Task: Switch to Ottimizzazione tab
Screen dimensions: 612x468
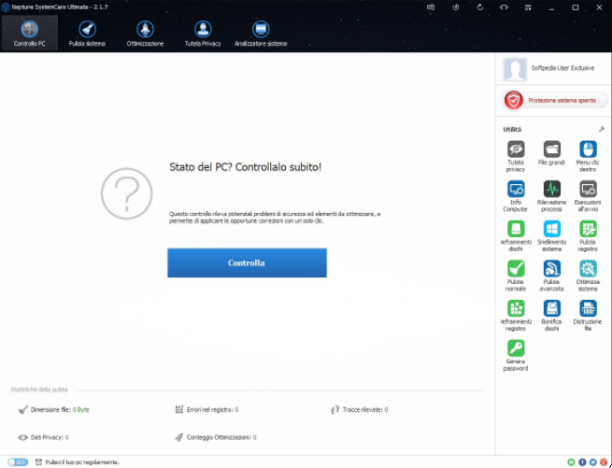Action: pos(145,34)
